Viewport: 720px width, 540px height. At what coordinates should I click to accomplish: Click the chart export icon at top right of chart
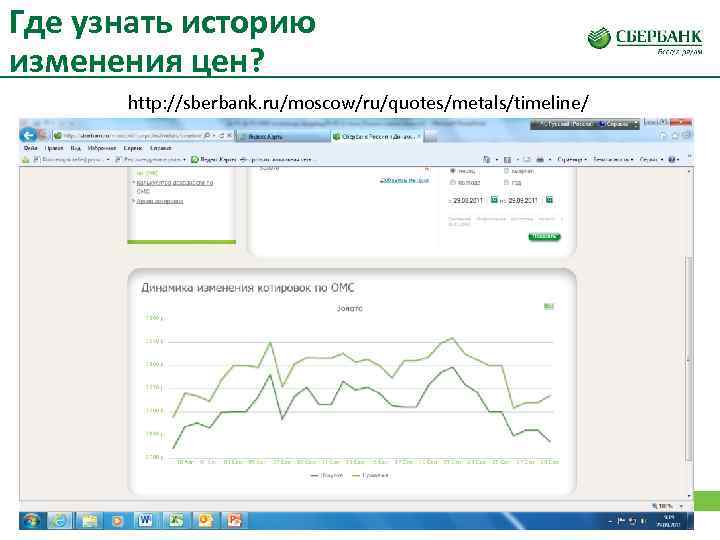pyautogui.click(x=549, y=306)
